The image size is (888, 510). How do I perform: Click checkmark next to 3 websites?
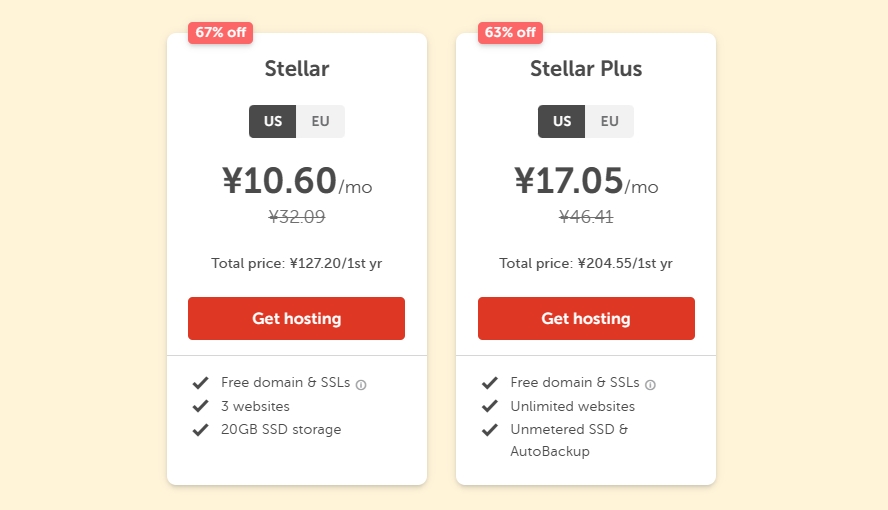(201, 406)
